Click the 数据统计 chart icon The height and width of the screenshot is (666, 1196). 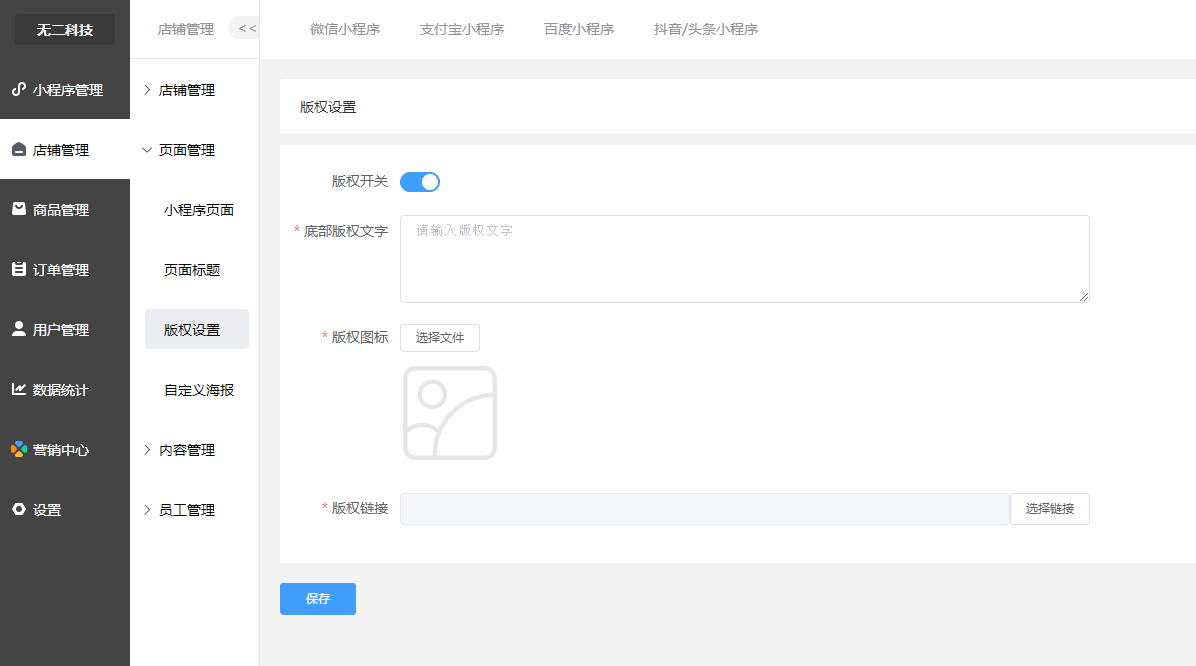[19, 389]
